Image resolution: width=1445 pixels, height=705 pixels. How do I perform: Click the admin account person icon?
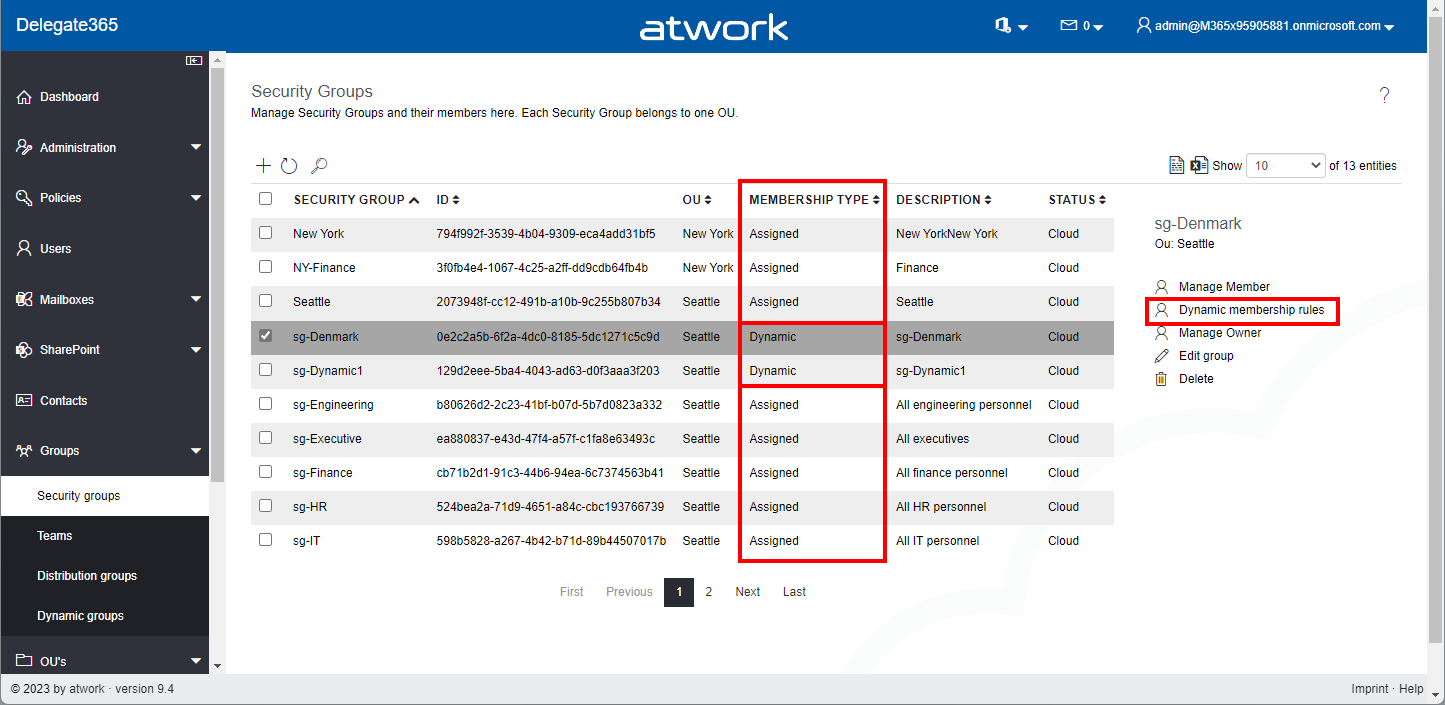pos(1144,25)
